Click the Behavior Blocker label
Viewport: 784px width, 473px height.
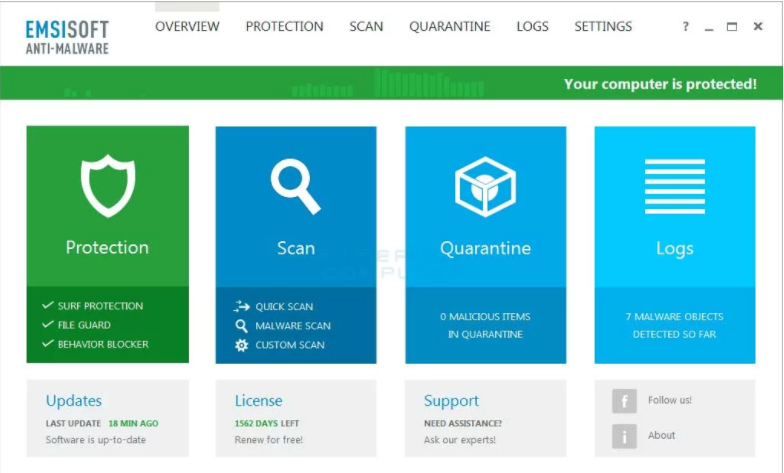click(103, 344)
